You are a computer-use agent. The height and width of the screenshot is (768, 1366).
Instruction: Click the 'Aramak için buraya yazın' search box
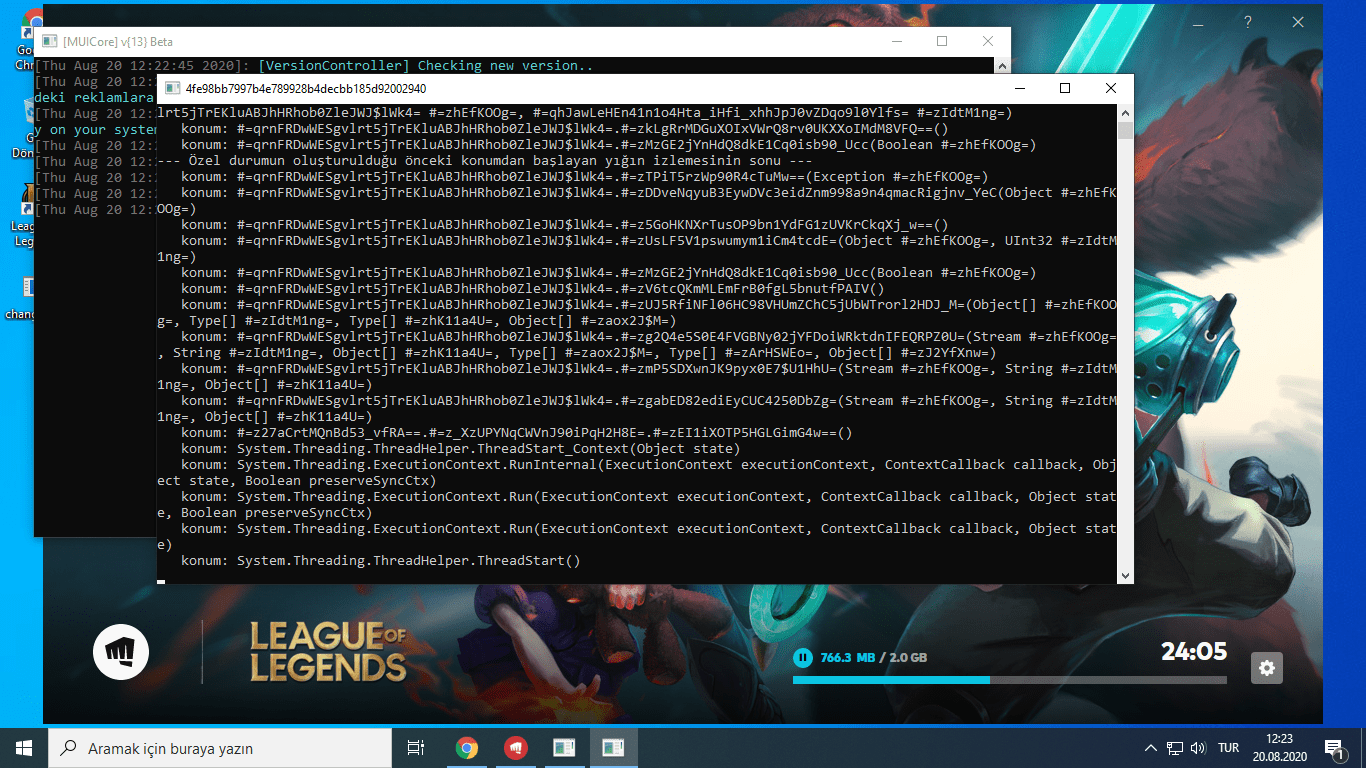click(220, 748)
